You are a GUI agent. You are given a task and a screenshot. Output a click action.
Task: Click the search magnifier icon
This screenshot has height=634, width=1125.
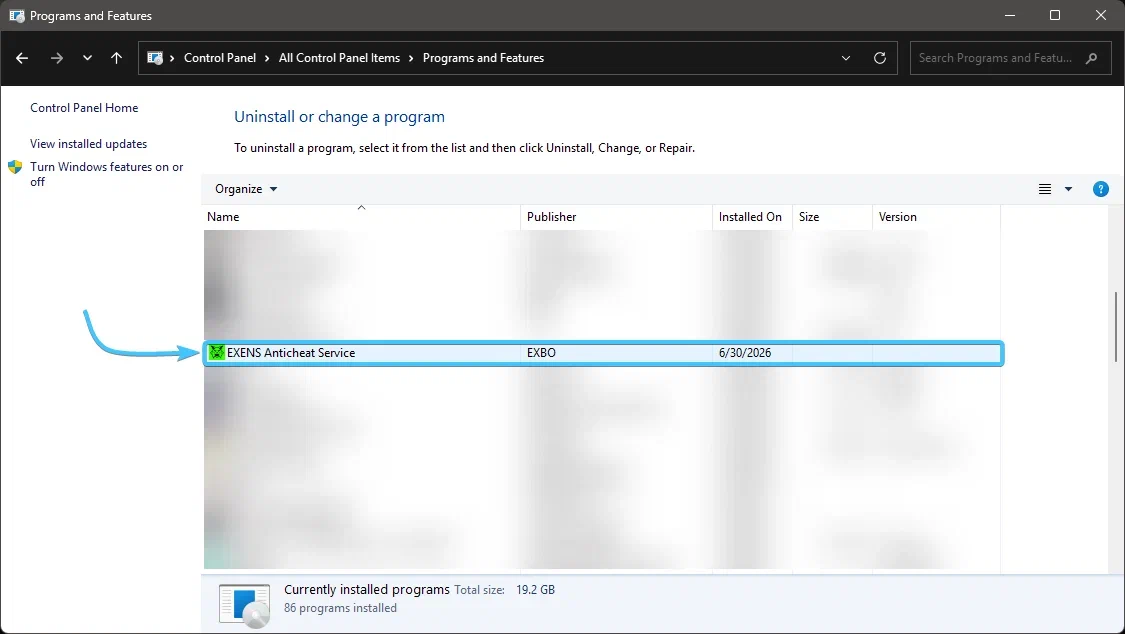pos(1091,58)
